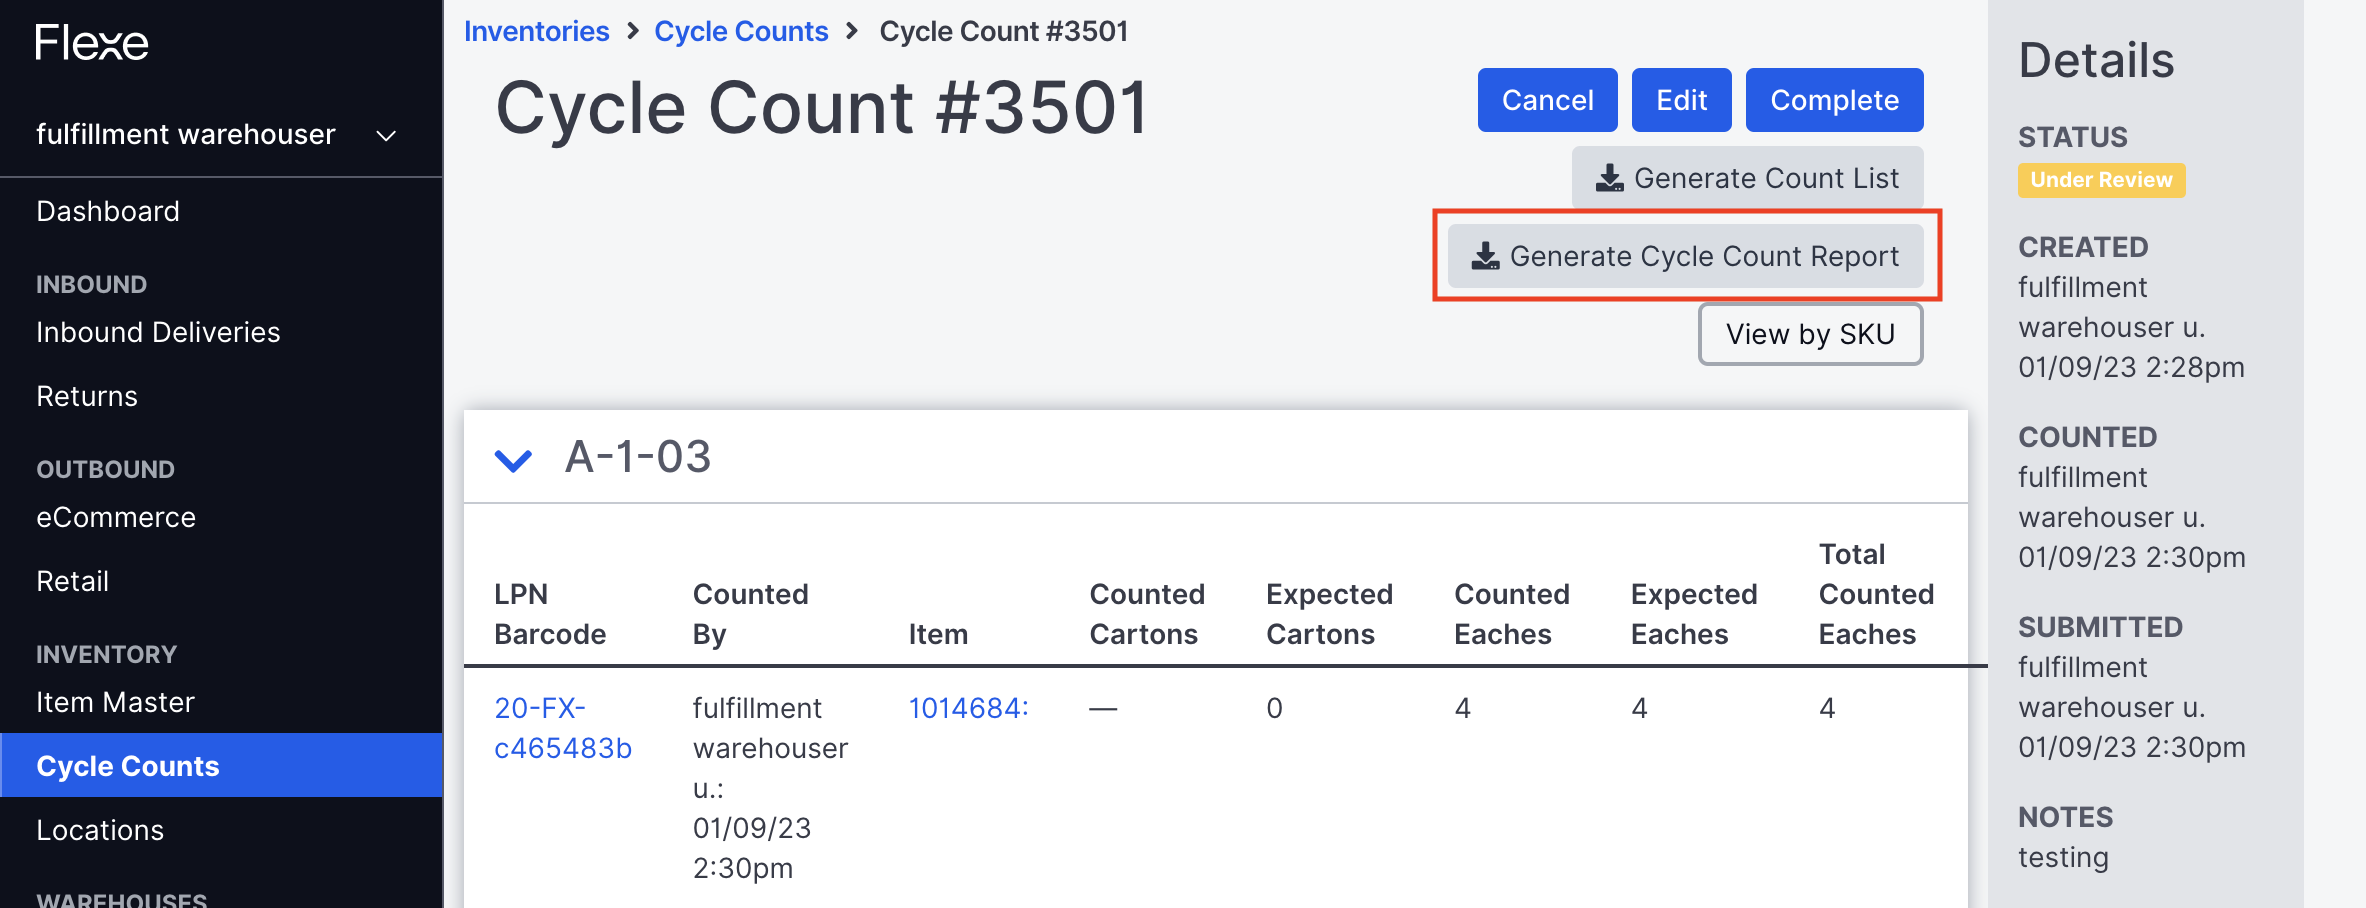Open the Returns page
This screenshot has height=908, width=2366.
pyautogui.click(x=86, y=395)
